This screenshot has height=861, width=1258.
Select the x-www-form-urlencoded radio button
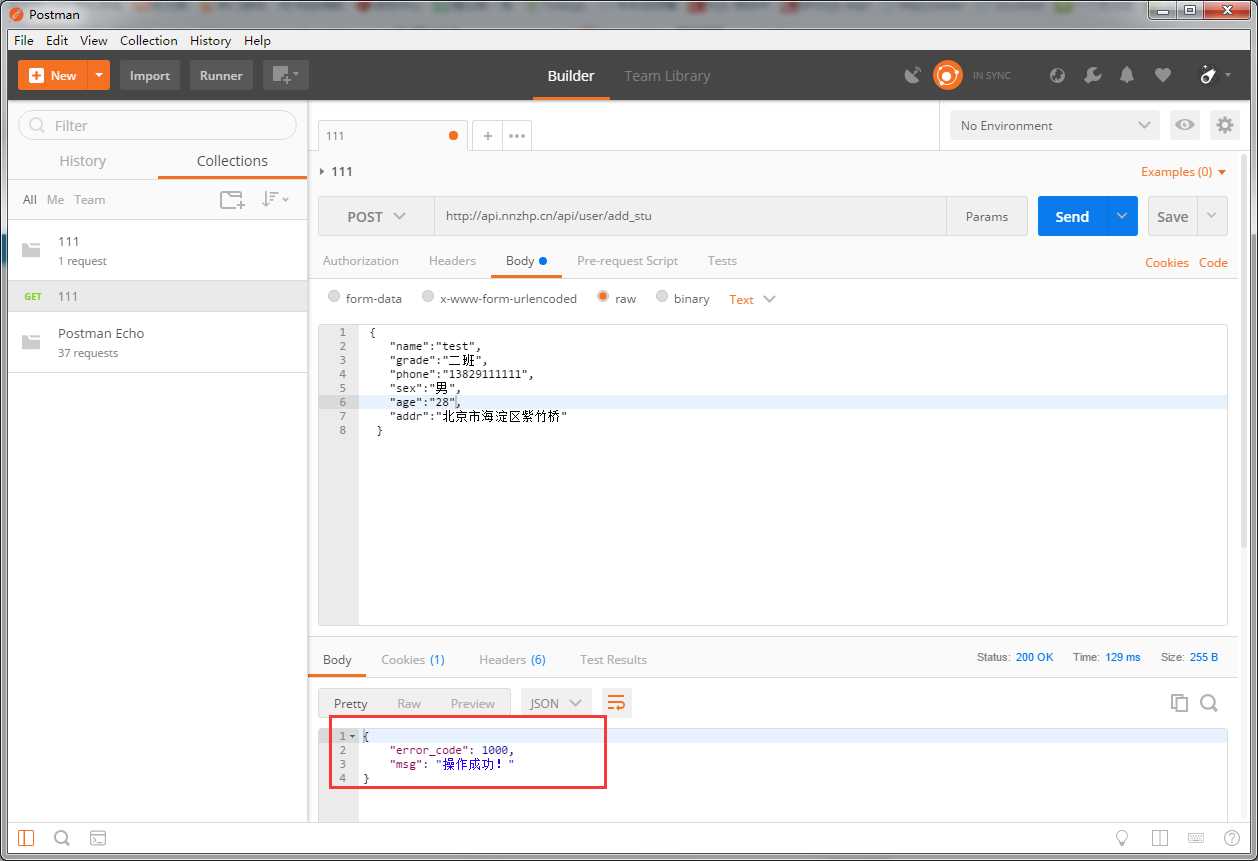428,297
